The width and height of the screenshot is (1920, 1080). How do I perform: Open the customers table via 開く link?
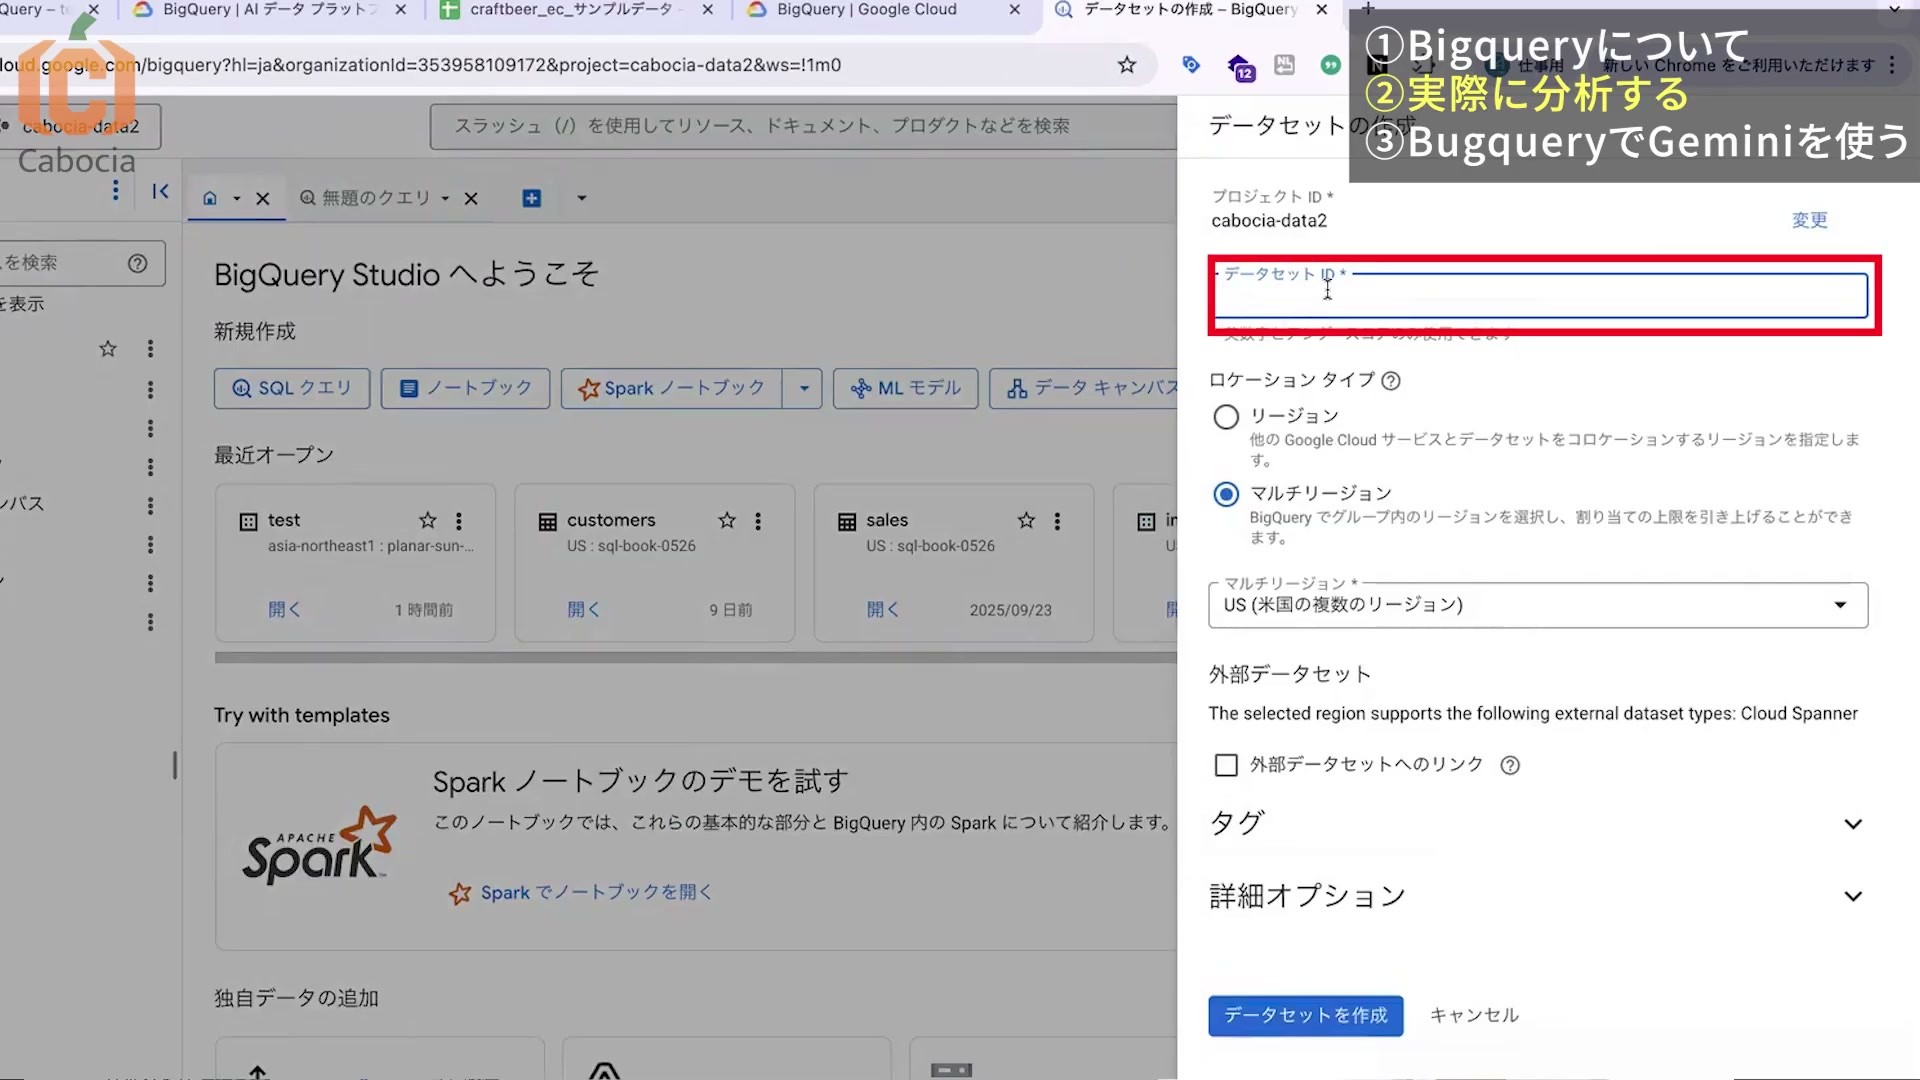583,609
